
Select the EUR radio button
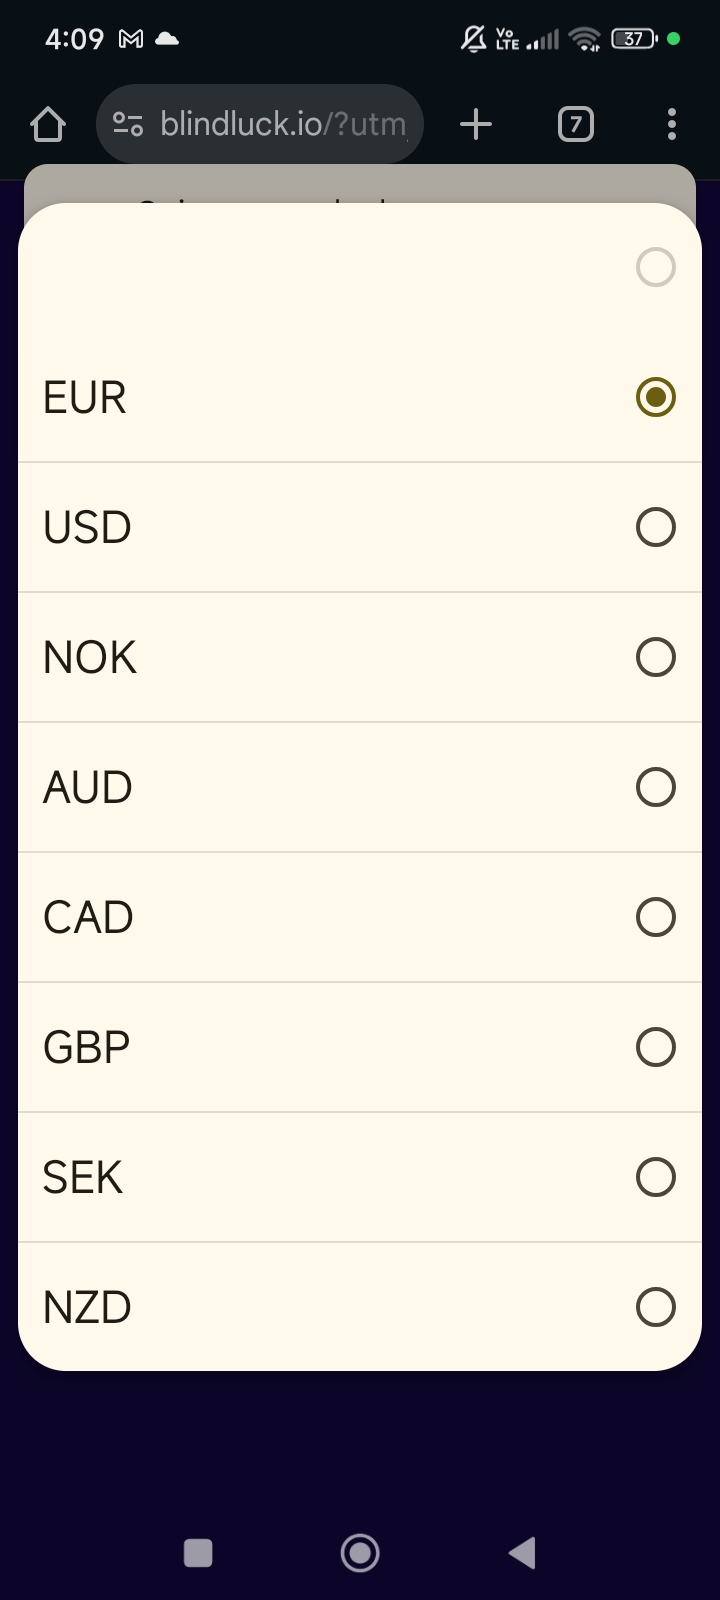coord(655,397)
